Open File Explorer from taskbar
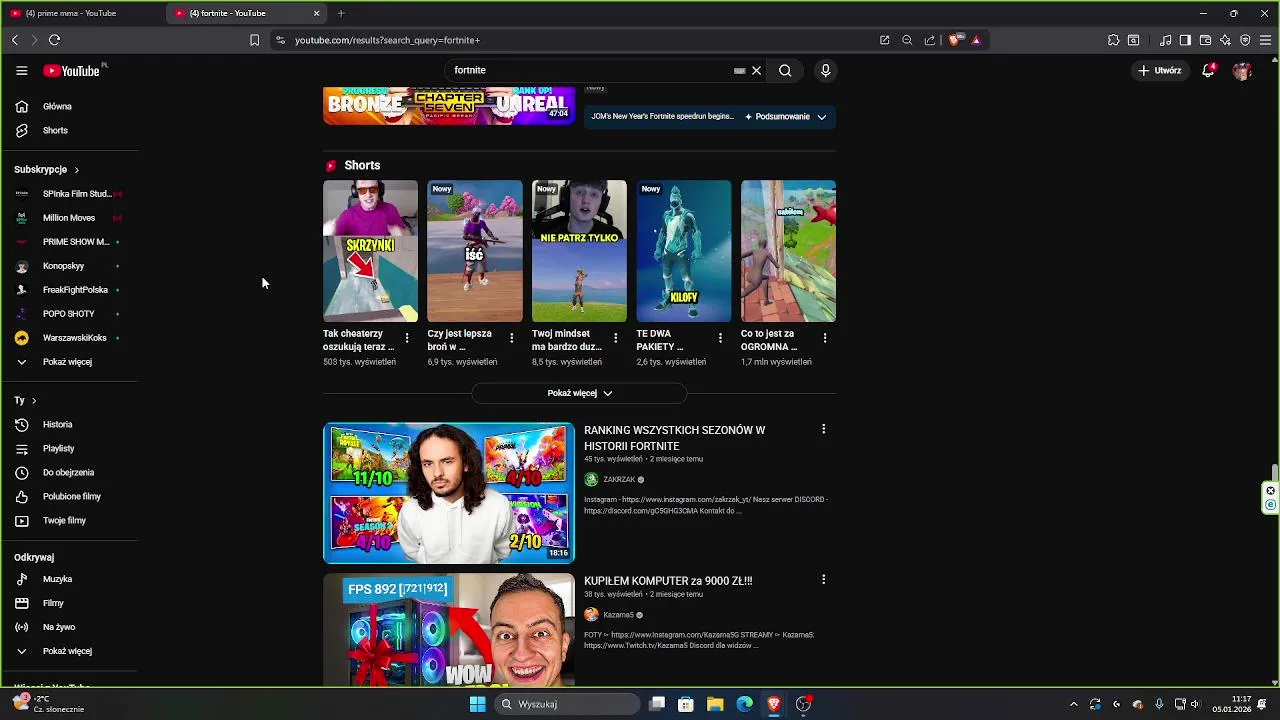 [x=715, y=704]
